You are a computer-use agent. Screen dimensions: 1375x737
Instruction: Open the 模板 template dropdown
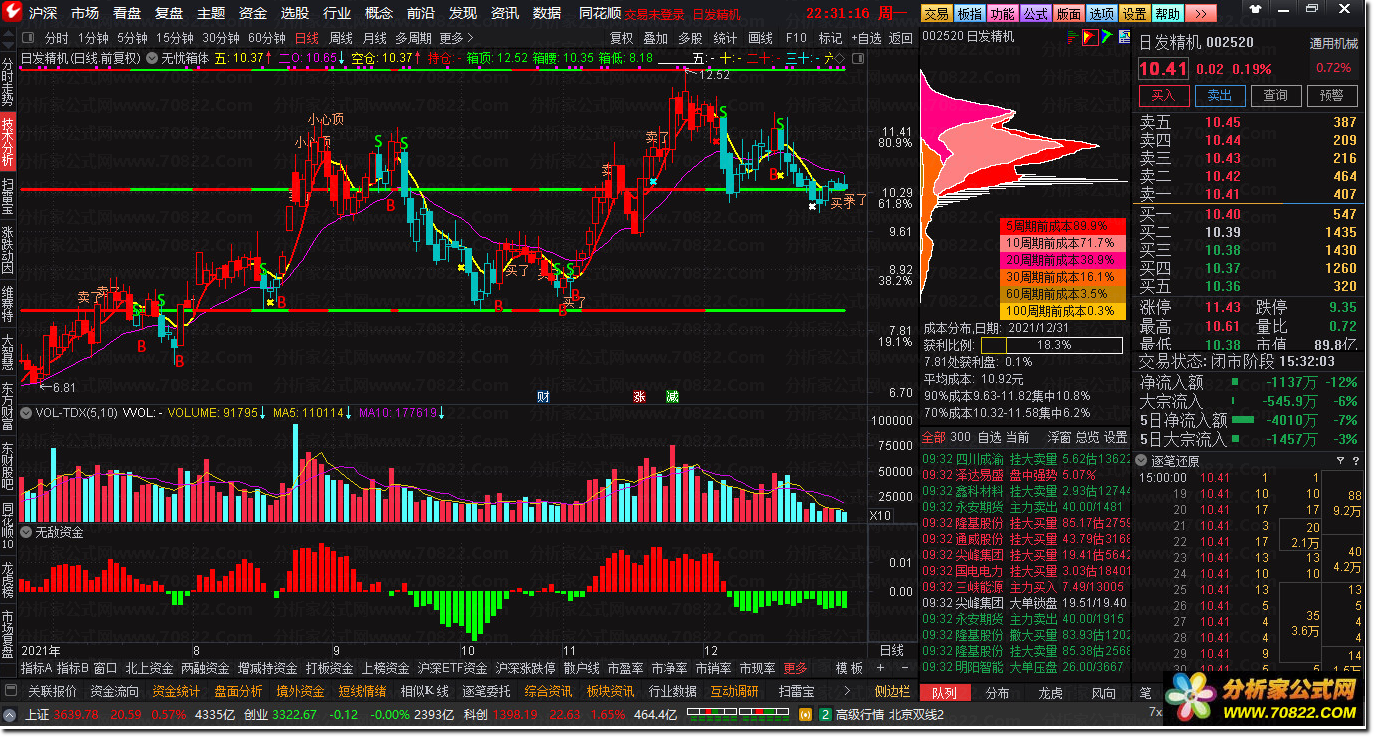click(850, 668)
